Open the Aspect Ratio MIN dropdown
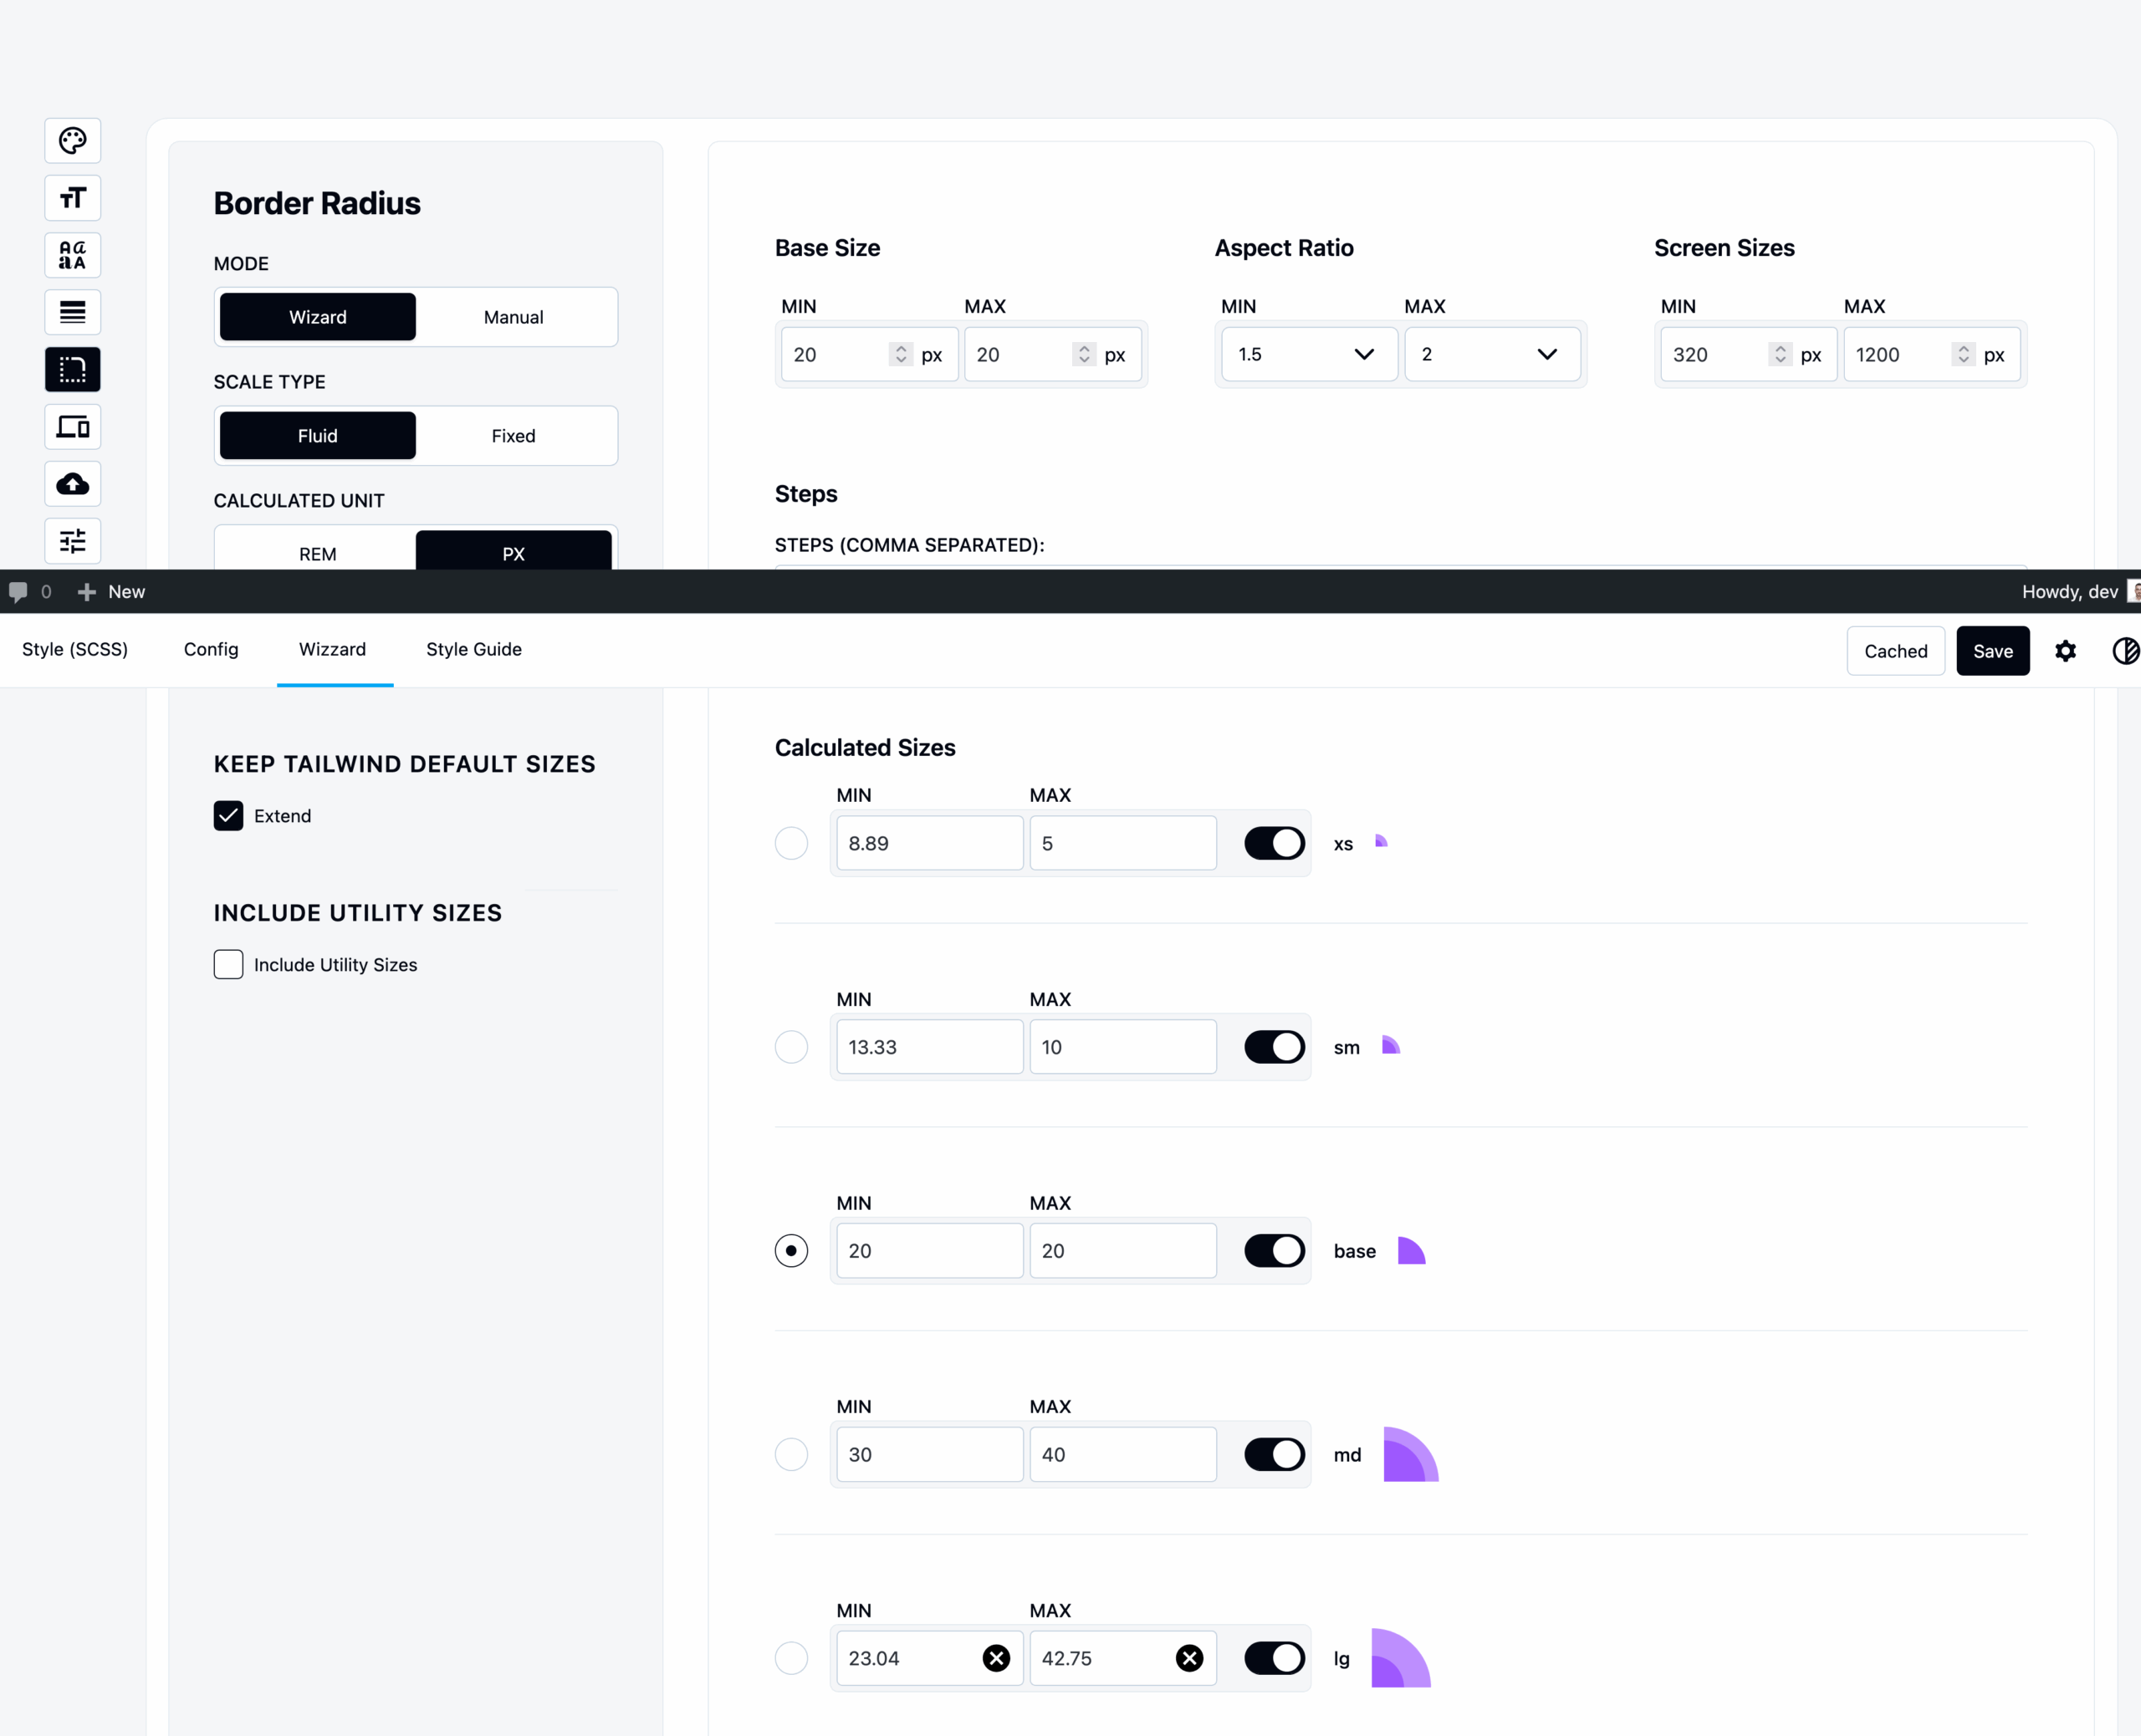This screenshot has height=1736, width=2141. [x=1307, y=354]
